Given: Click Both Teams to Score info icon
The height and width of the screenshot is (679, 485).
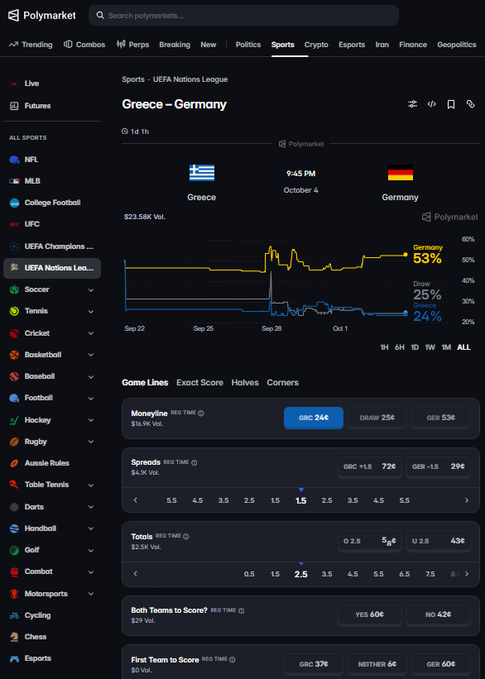Looking at the screenshot, I should coord(241,611).
